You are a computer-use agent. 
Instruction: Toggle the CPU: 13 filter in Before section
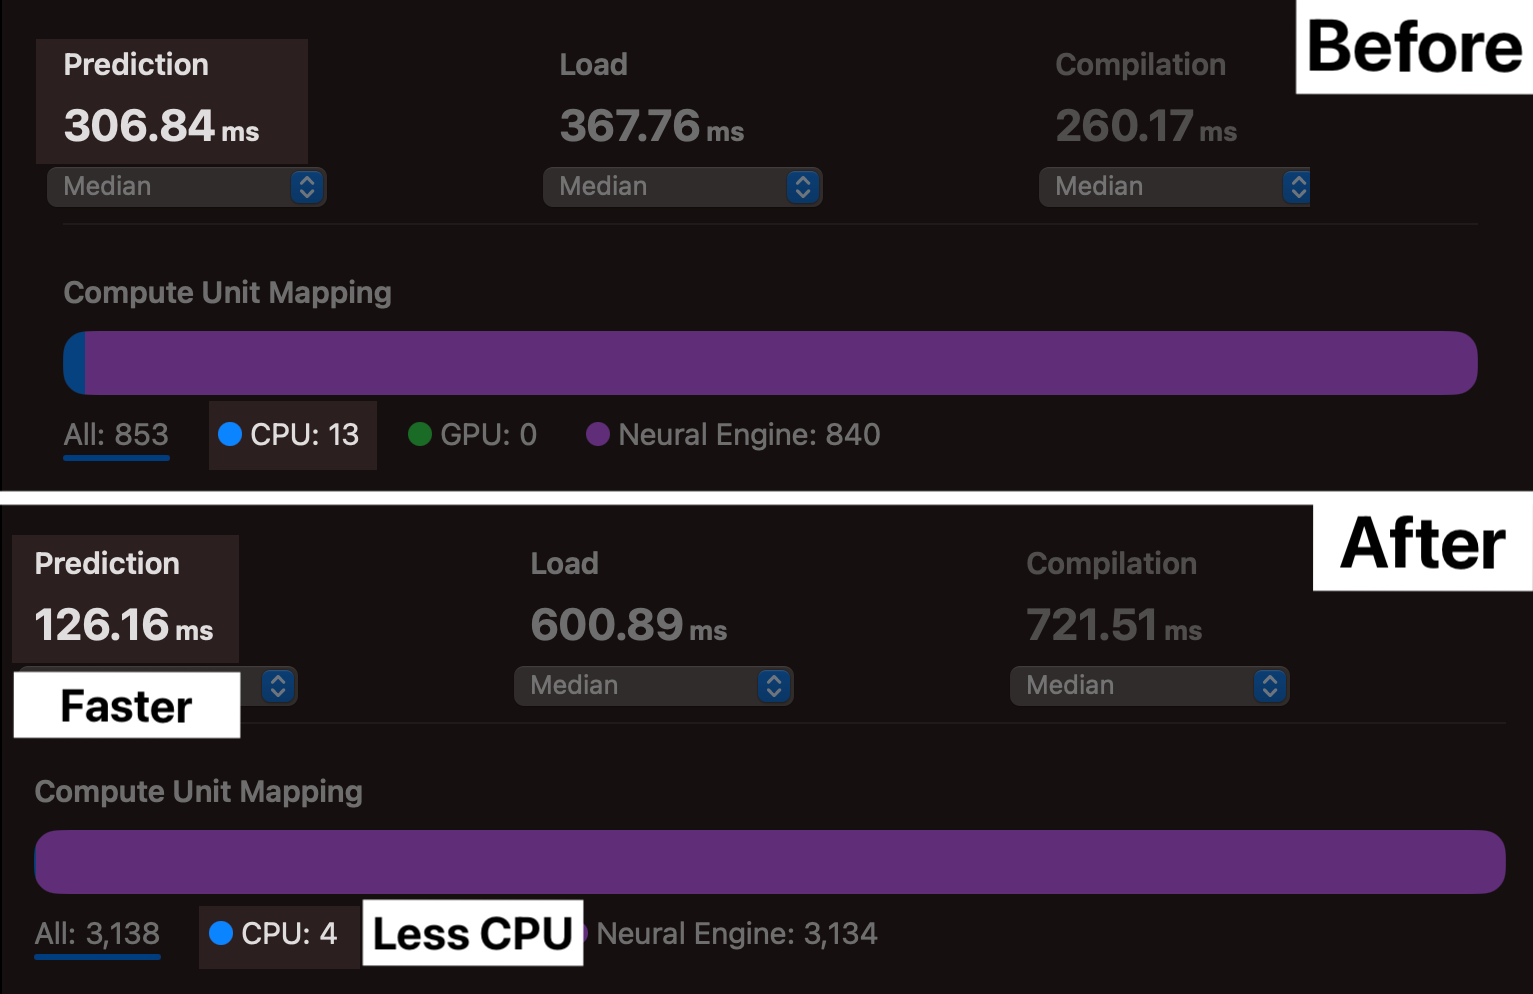pos(292,435)
